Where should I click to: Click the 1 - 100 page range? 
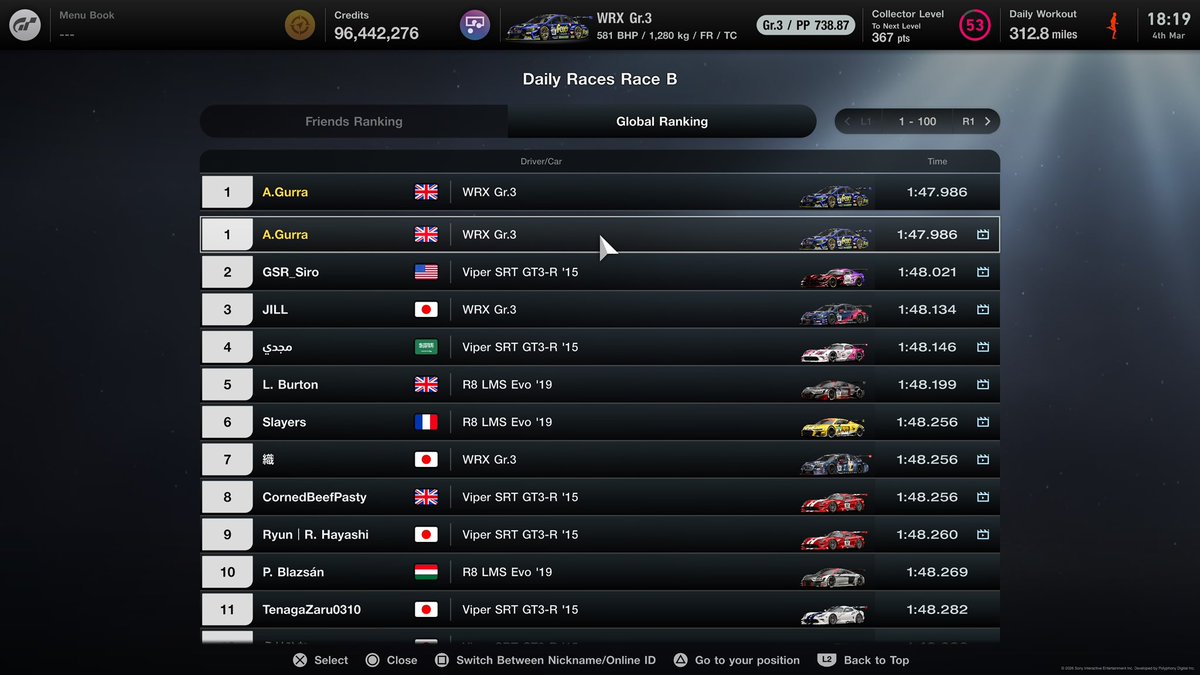(917, 121)
